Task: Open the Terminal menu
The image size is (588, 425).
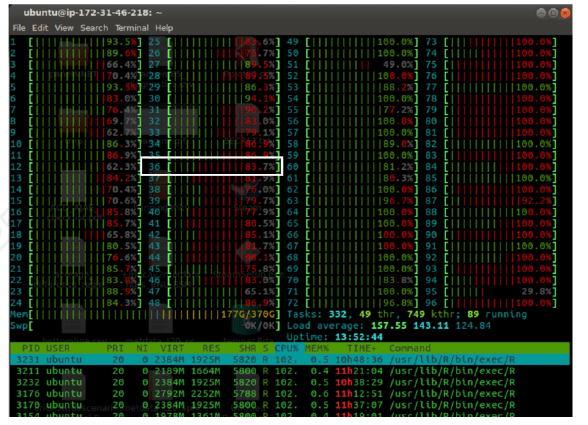Action: pos(132,28)
